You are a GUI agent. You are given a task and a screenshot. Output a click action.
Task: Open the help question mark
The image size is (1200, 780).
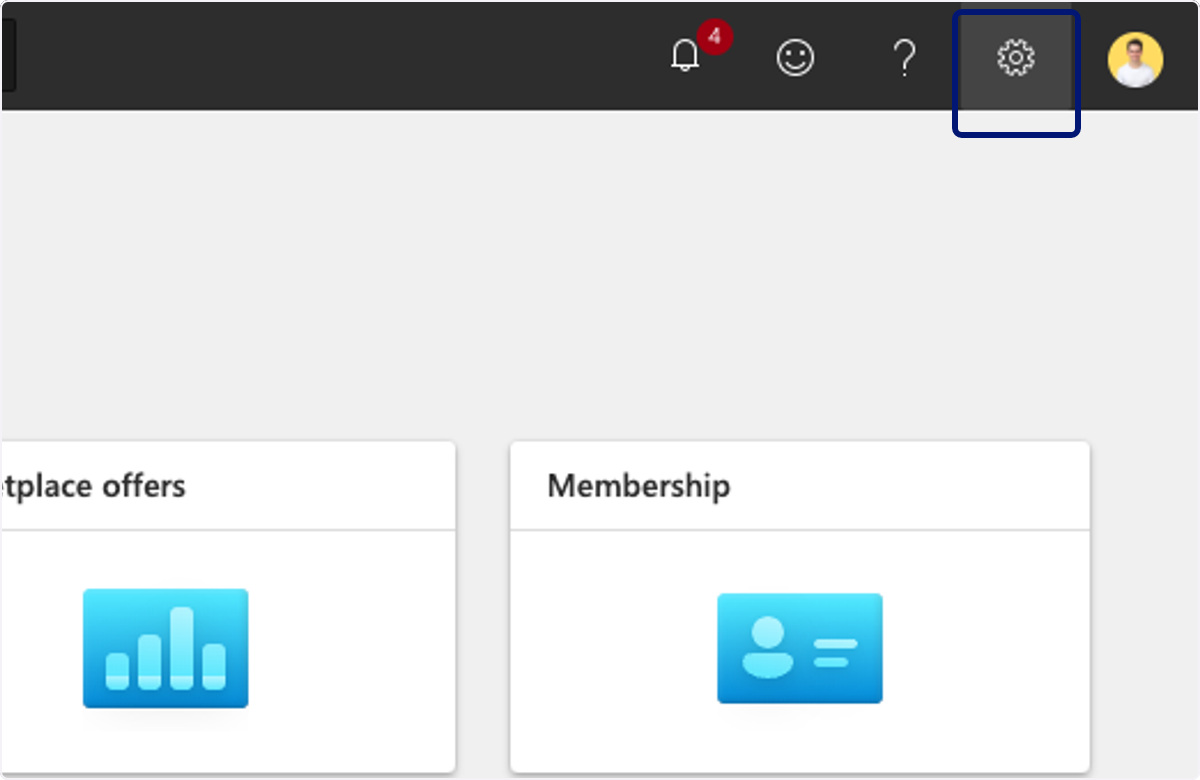904,58
